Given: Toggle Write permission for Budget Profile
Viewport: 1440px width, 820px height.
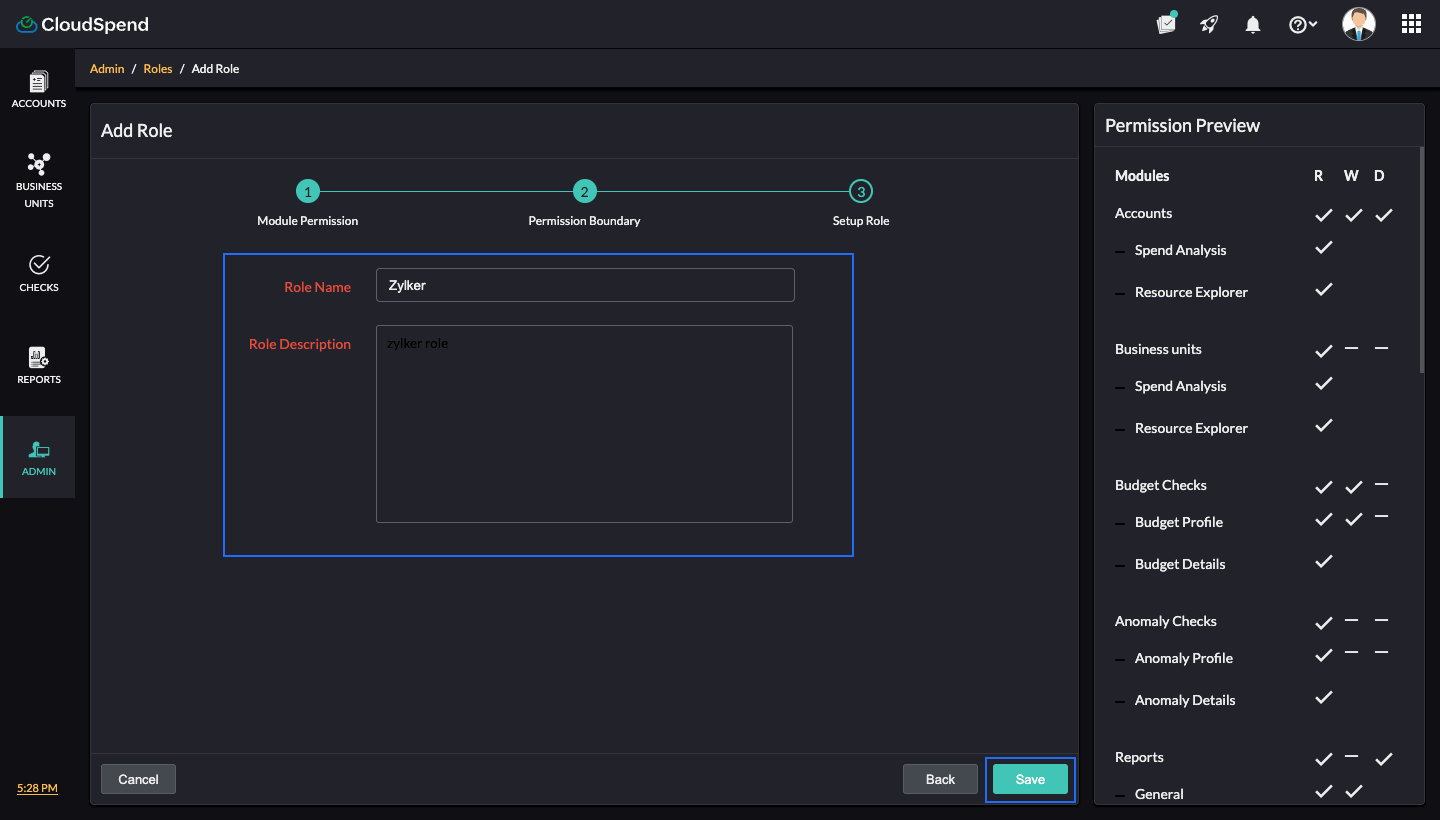Looking at the screenshot, I should [x=1351, y=519].
